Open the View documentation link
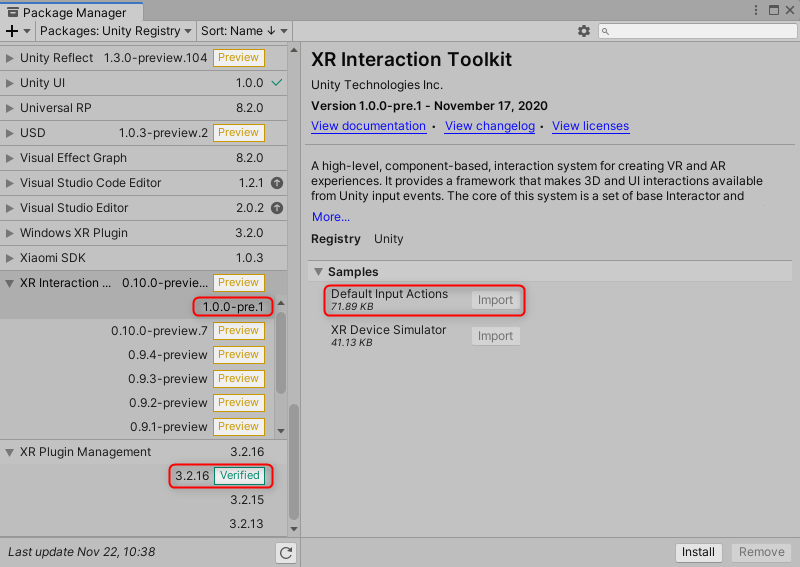Screen dimensions: 800x567 (x=368, y=126)
